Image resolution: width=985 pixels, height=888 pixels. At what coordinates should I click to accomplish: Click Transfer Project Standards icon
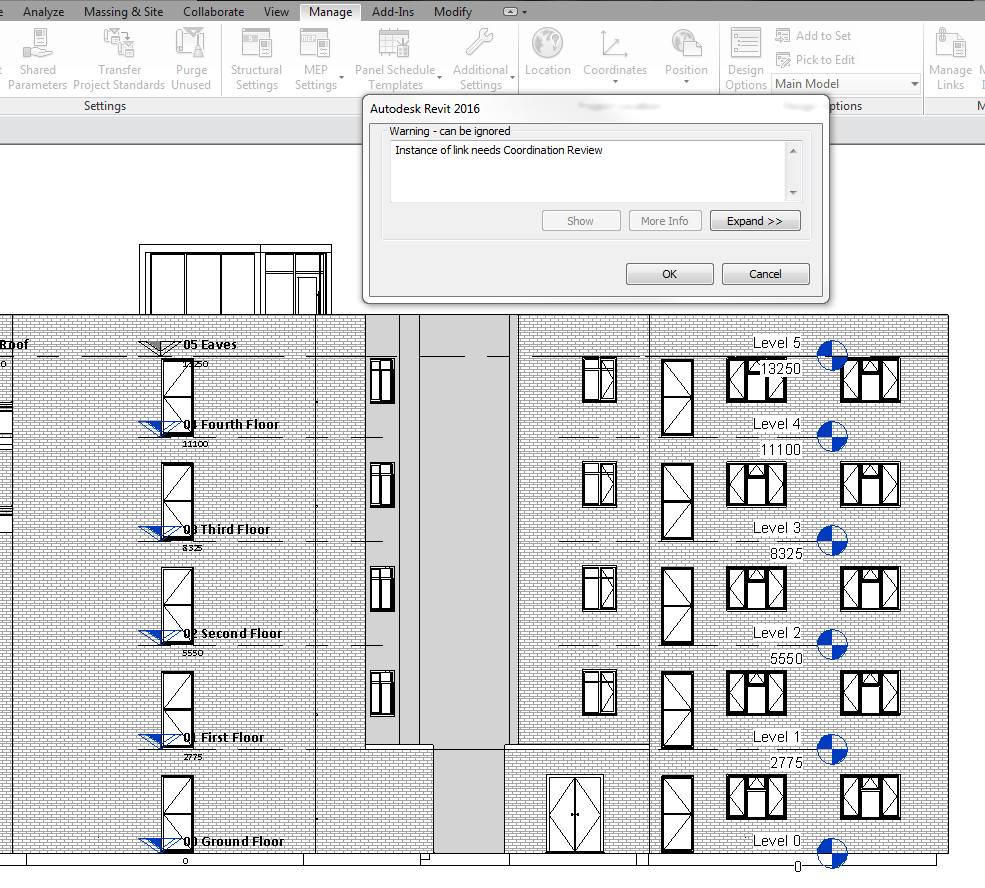coord(119,44)
